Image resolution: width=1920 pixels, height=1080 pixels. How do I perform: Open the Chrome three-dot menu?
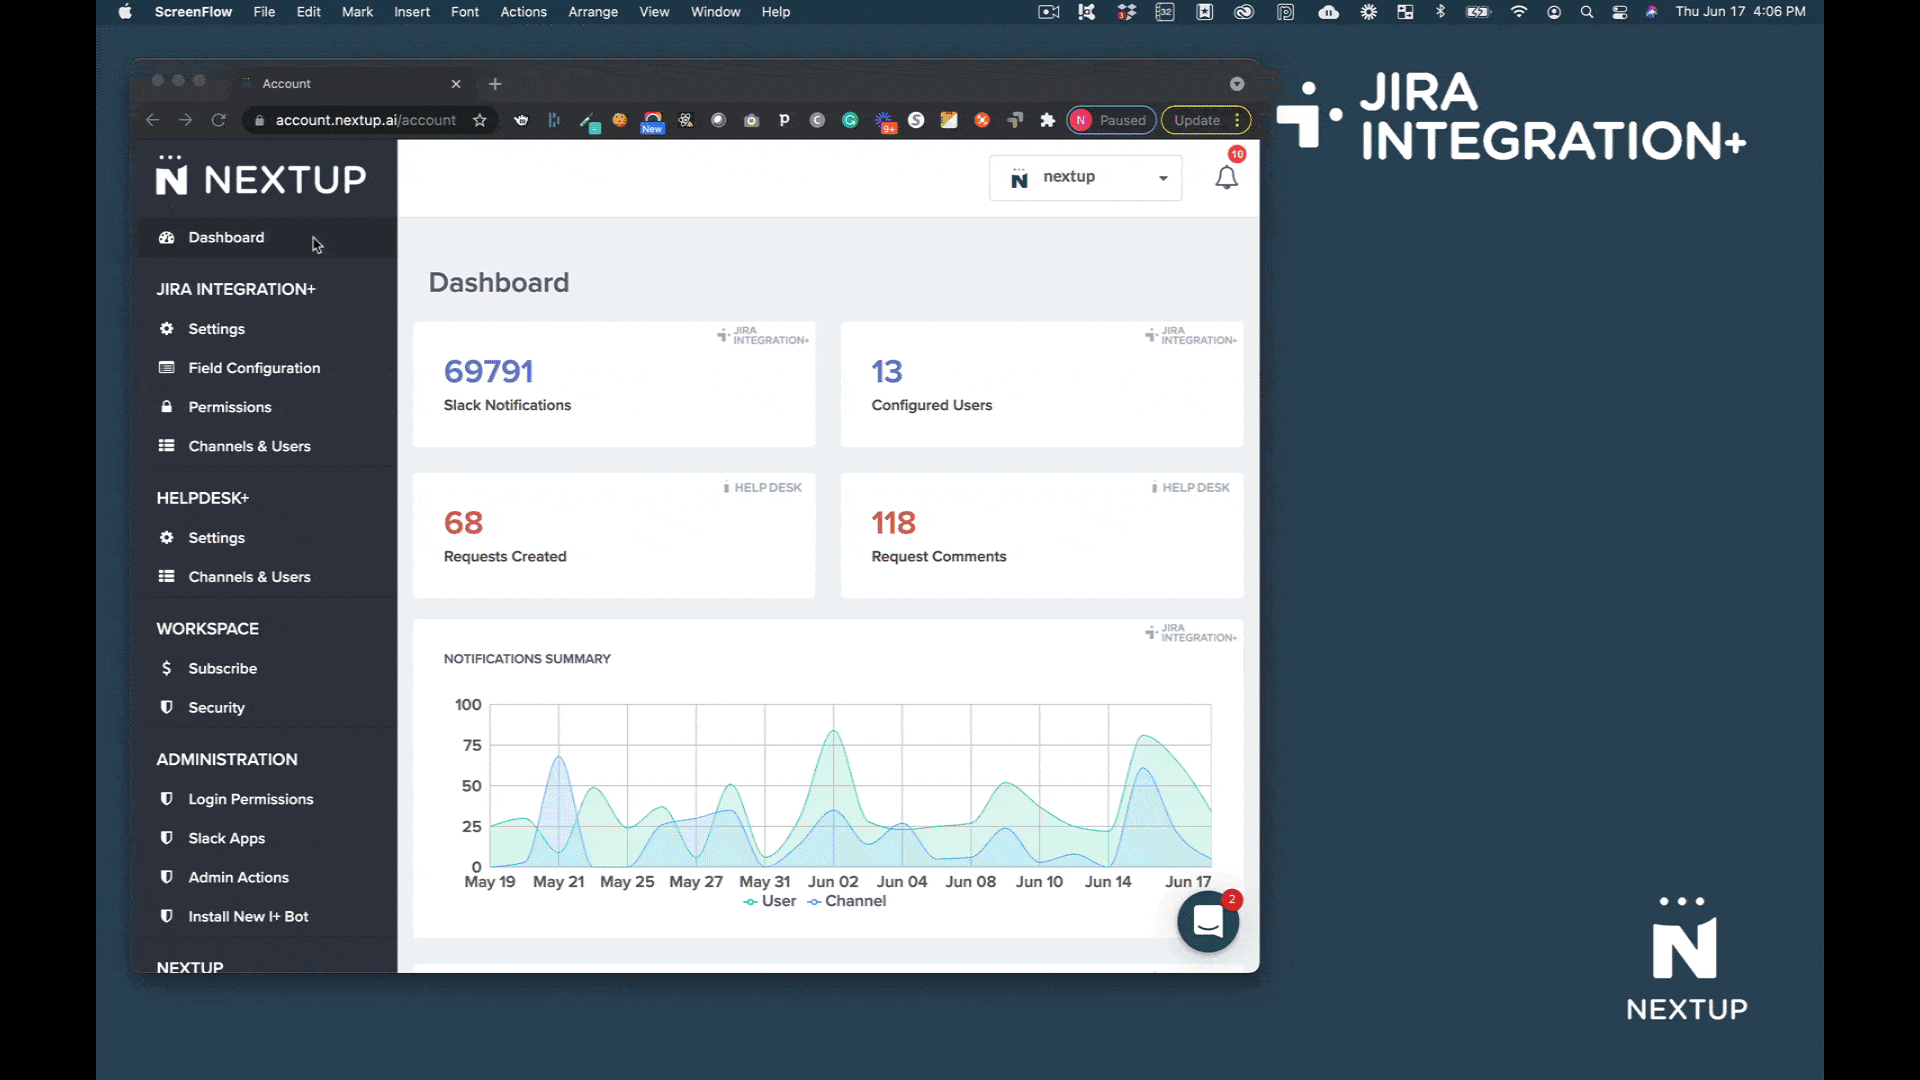coord(1238,120)
